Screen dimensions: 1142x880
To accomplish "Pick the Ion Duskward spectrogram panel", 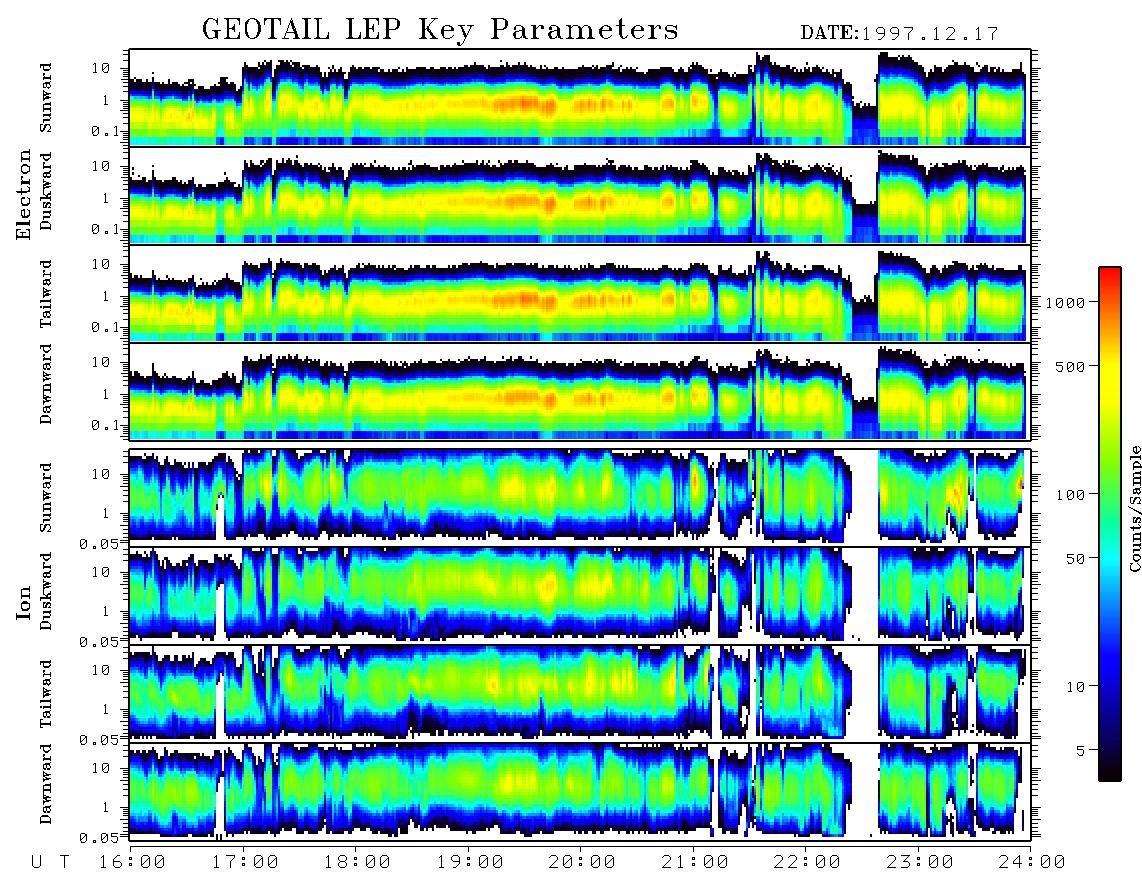I will click(x=580, y=594).
